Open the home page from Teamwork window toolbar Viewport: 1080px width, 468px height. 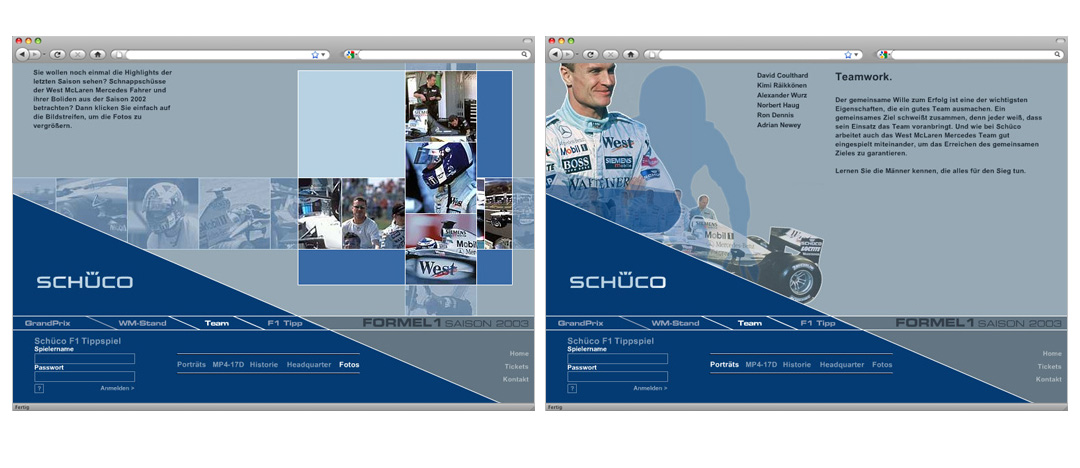pos(631,54)
